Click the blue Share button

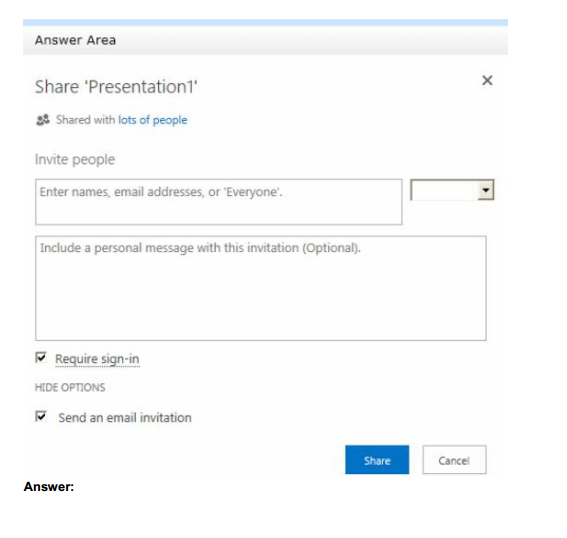[x=377, y=460]
